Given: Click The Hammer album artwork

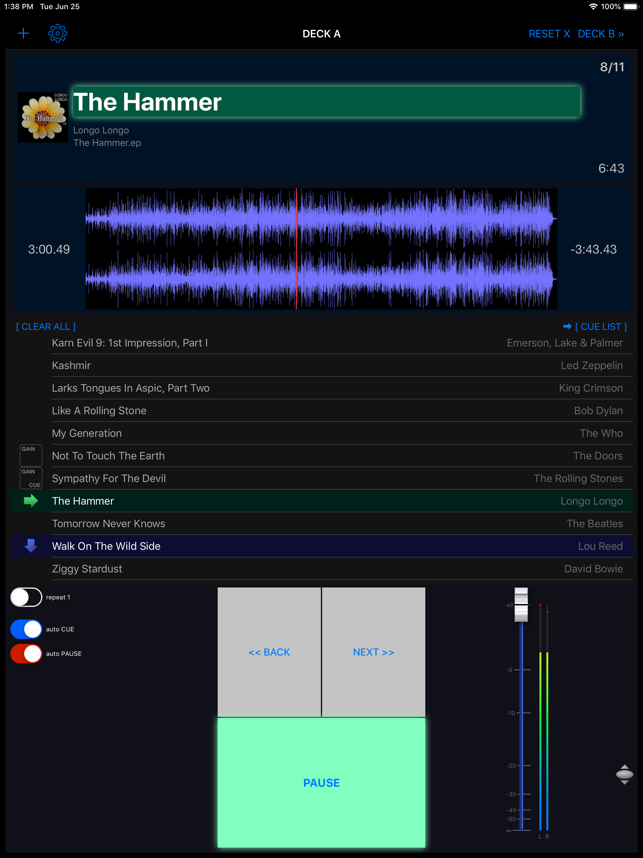Looking at the screenshot, I should point(43,117).
